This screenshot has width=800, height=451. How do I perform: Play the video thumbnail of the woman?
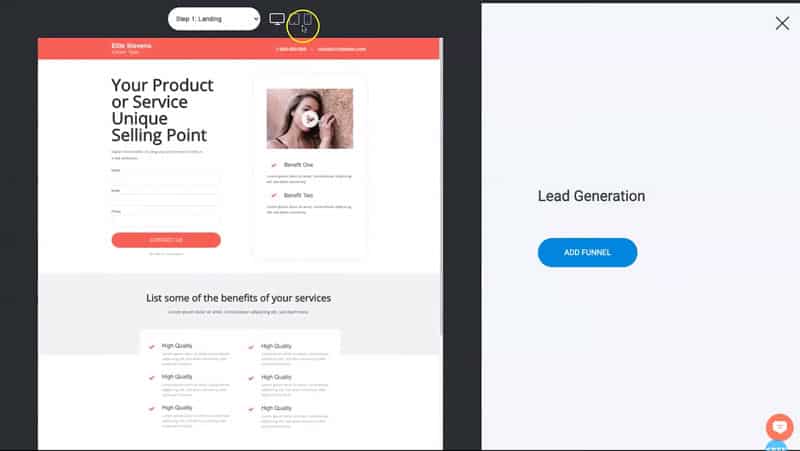[310, 119]
